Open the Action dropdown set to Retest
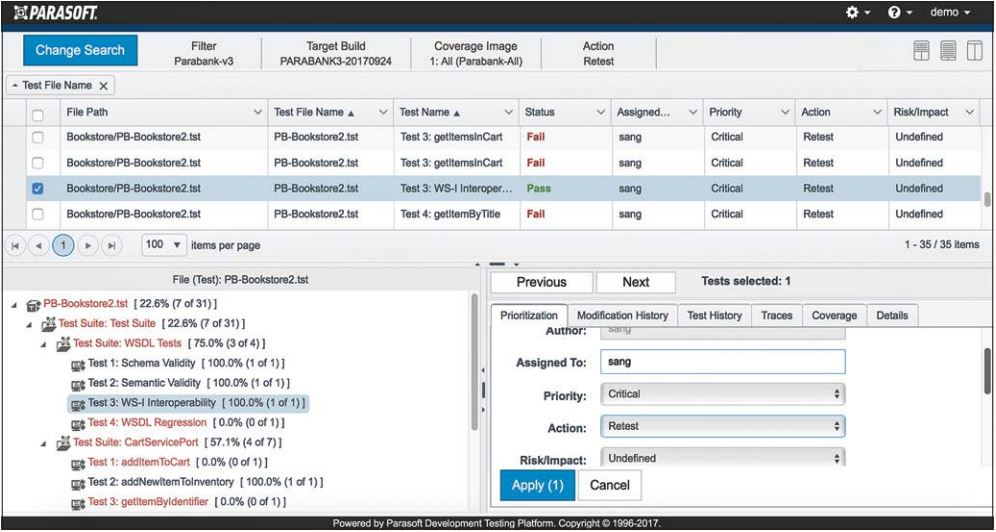The width and height of the screenshot is (996, 532). tap(723, 426)
